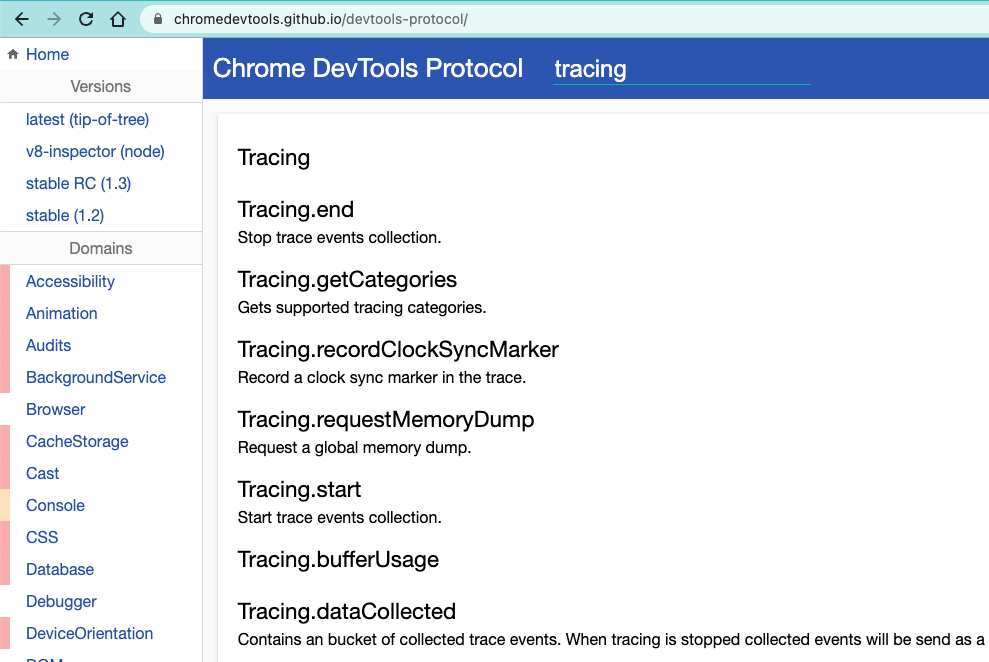Click the lock icon in the address bar
The image size is (989, 662).
point(158,20)
